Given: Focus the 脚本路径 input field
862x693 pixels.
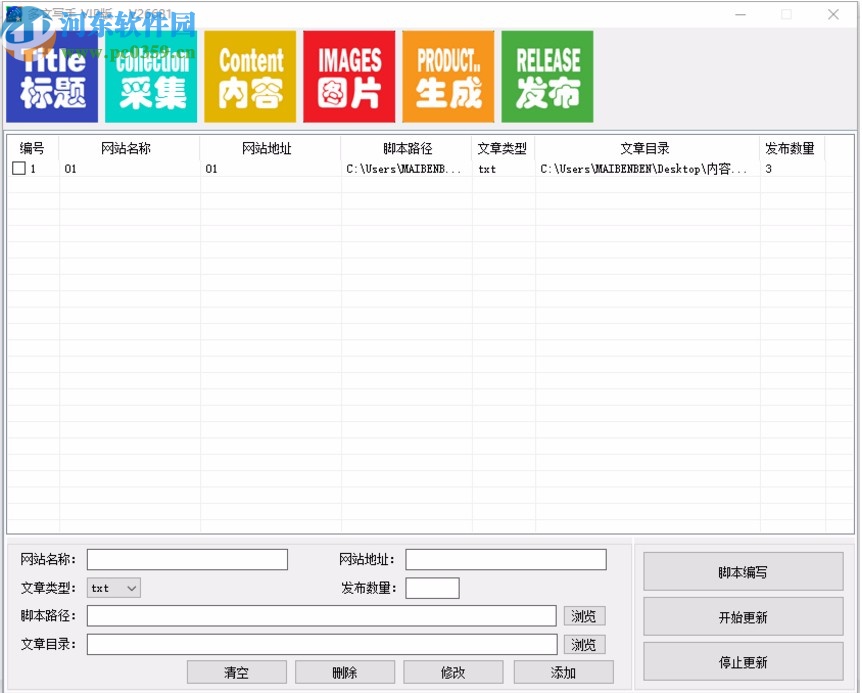Looking at the screenshot, I should tap(322, 616).
